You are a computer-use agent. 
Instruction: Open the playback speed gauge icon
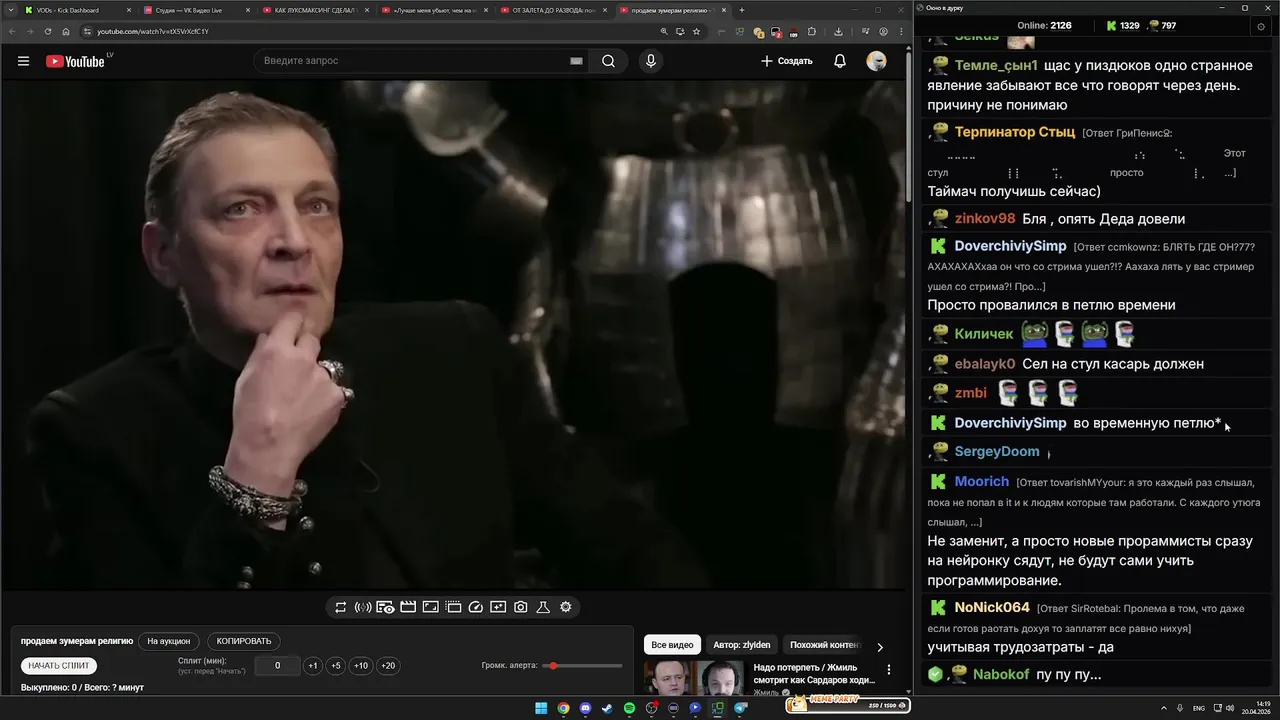(476, 607)
